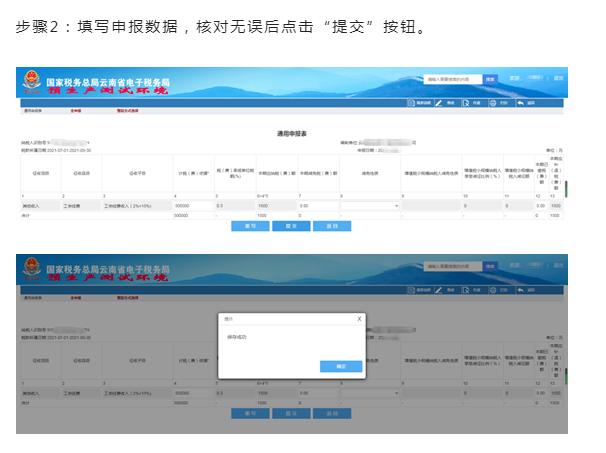Click the 其他收入 cell in upper screenshot row

tap(40, 206)
